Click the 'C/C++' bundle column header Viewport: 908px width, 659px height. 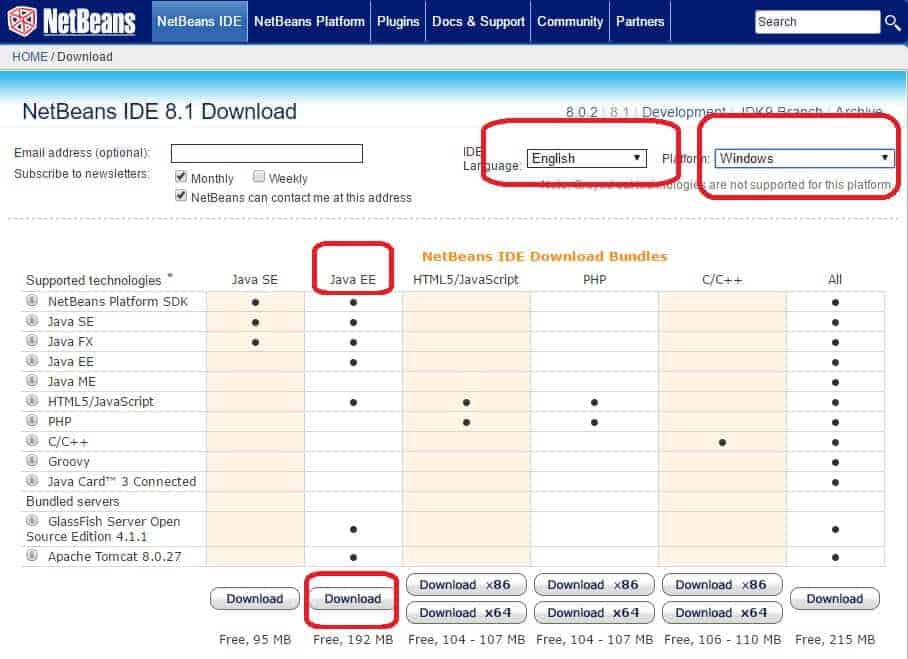pyautogui.click(x=722, y=280)
